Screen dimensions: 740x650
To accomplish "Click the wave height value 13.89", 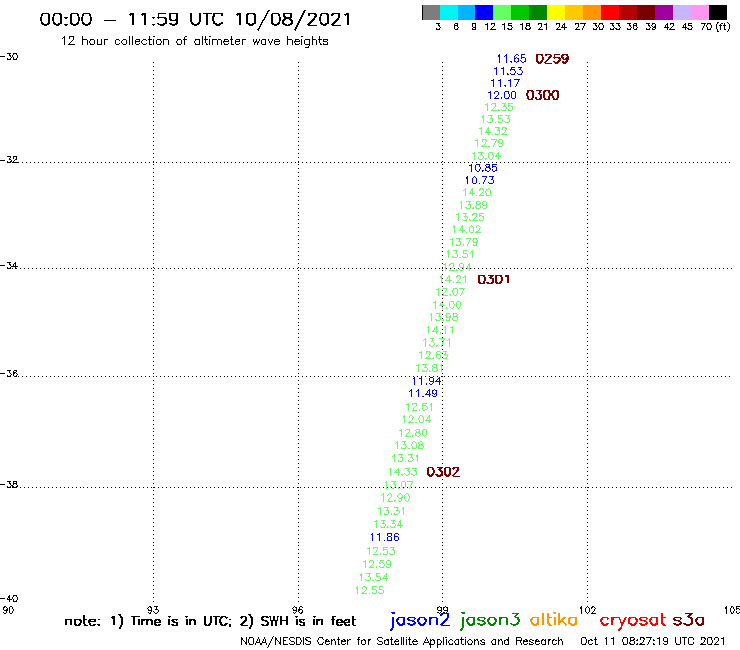I will [x=473, y=205].
